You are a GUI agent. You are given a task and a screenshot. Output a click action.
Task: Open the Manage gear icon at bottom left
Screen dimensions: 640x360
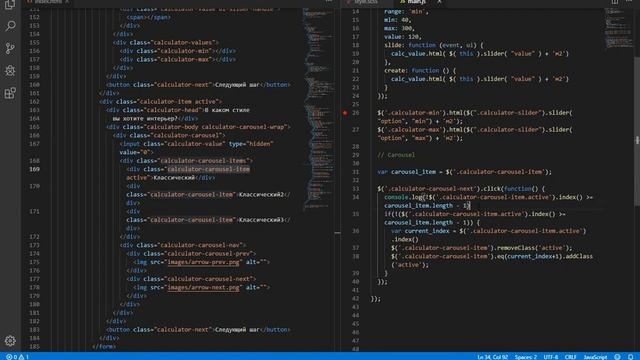tap(10, 340)
